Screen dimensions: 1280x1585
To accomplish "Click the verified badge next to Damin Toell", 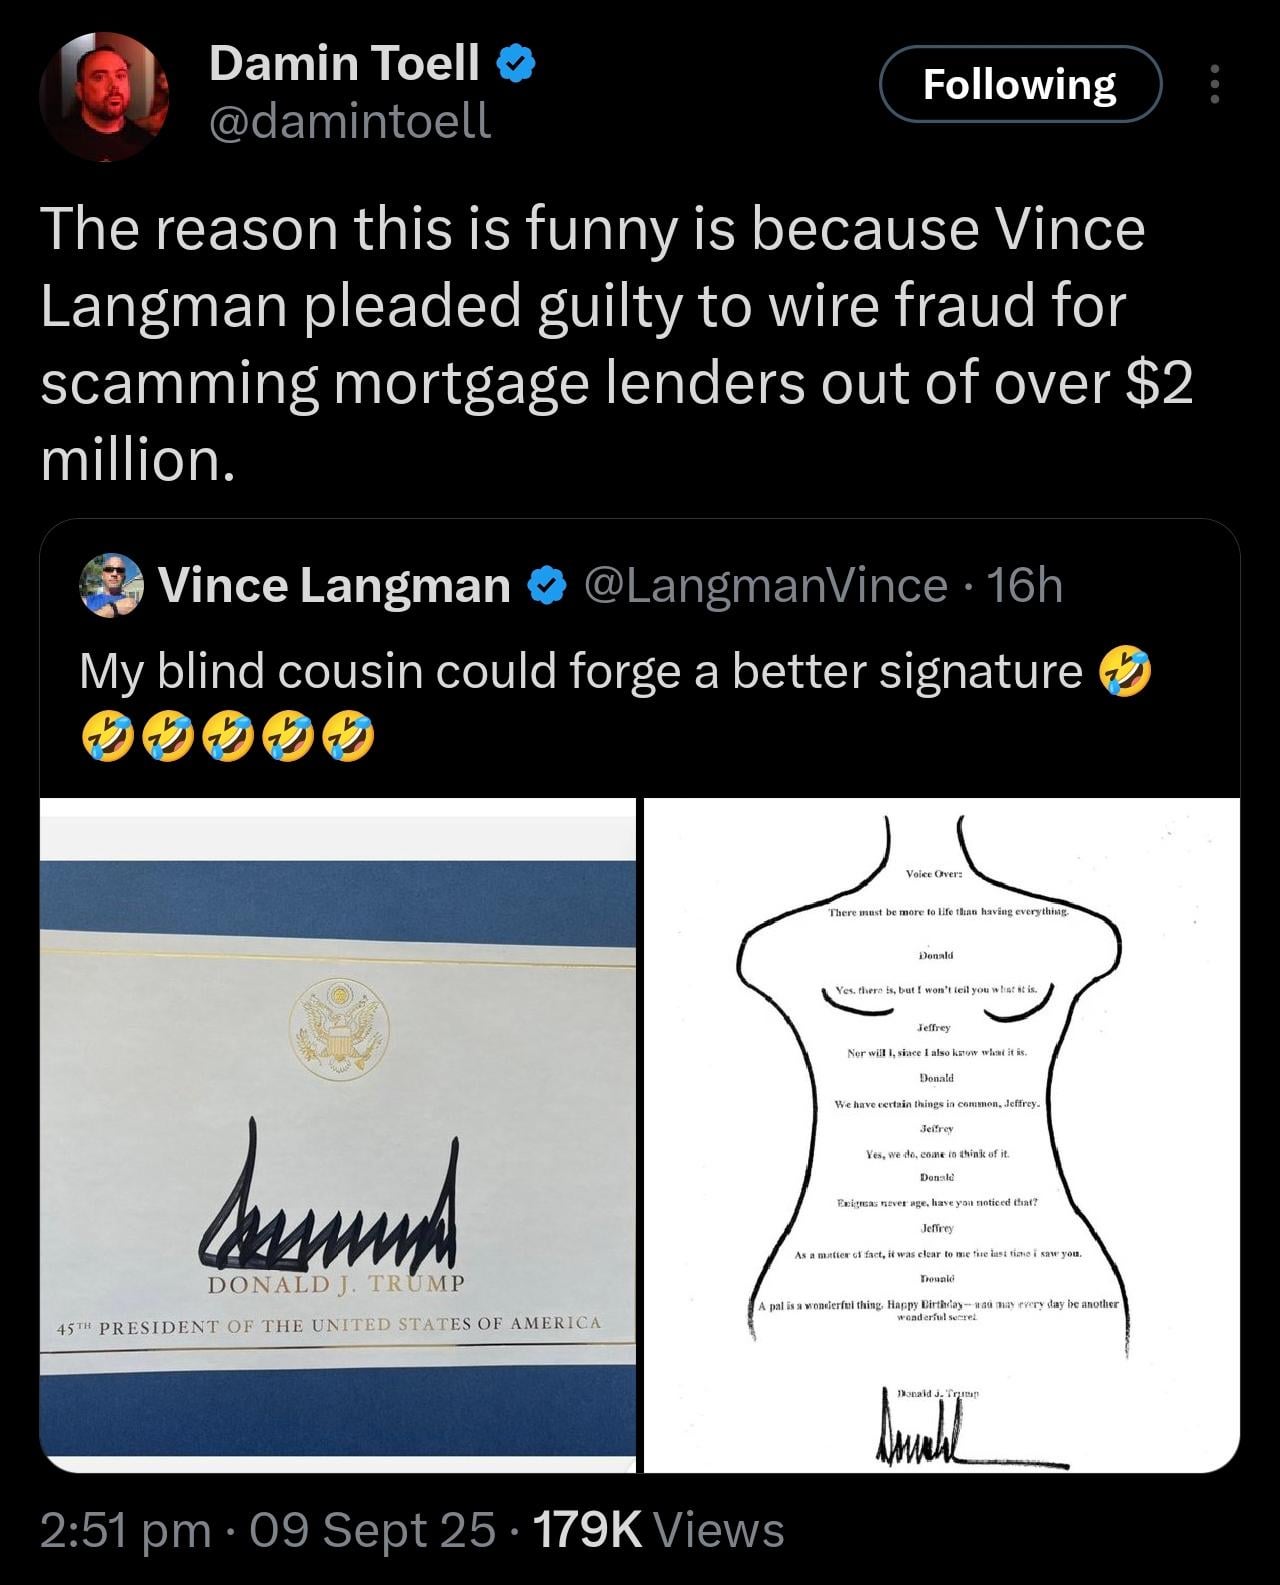I will (517, 64).
